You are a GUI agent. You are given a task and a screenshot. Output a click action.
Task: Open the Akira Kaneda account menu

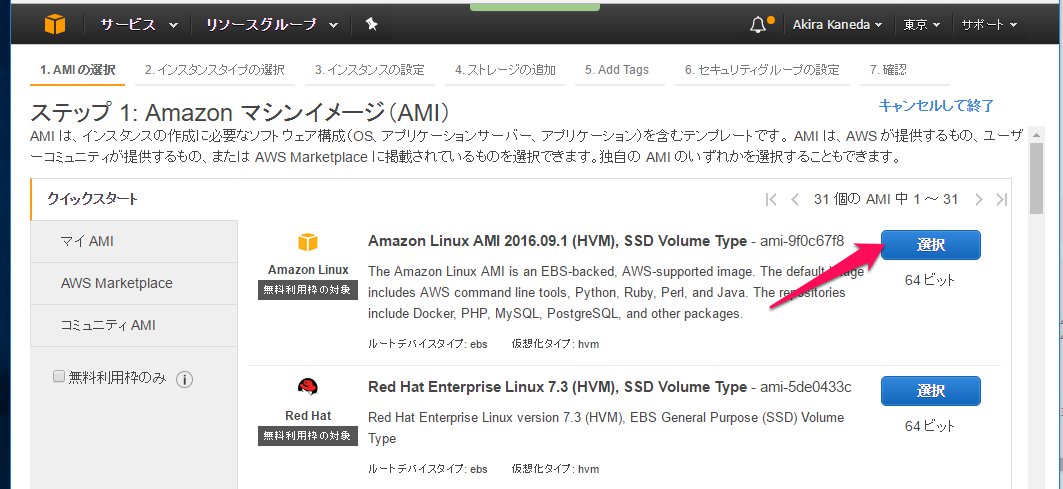coord(837,24)
